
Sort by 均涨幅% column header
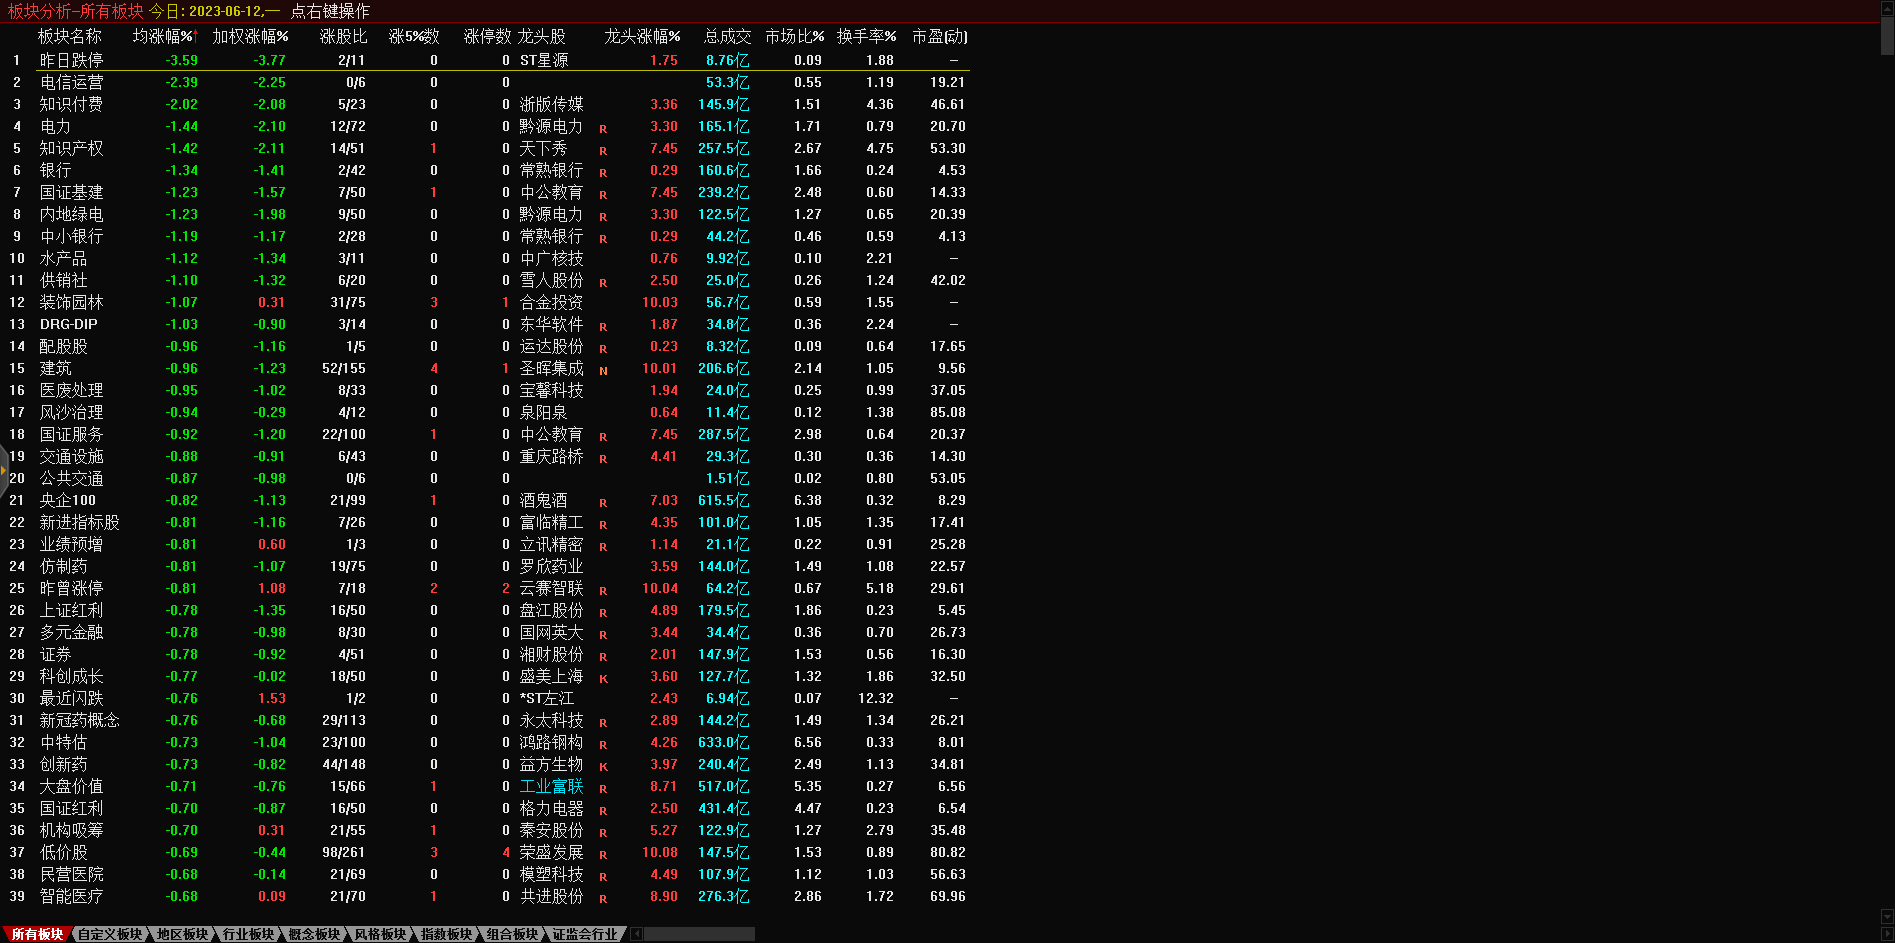coord(165,36)
